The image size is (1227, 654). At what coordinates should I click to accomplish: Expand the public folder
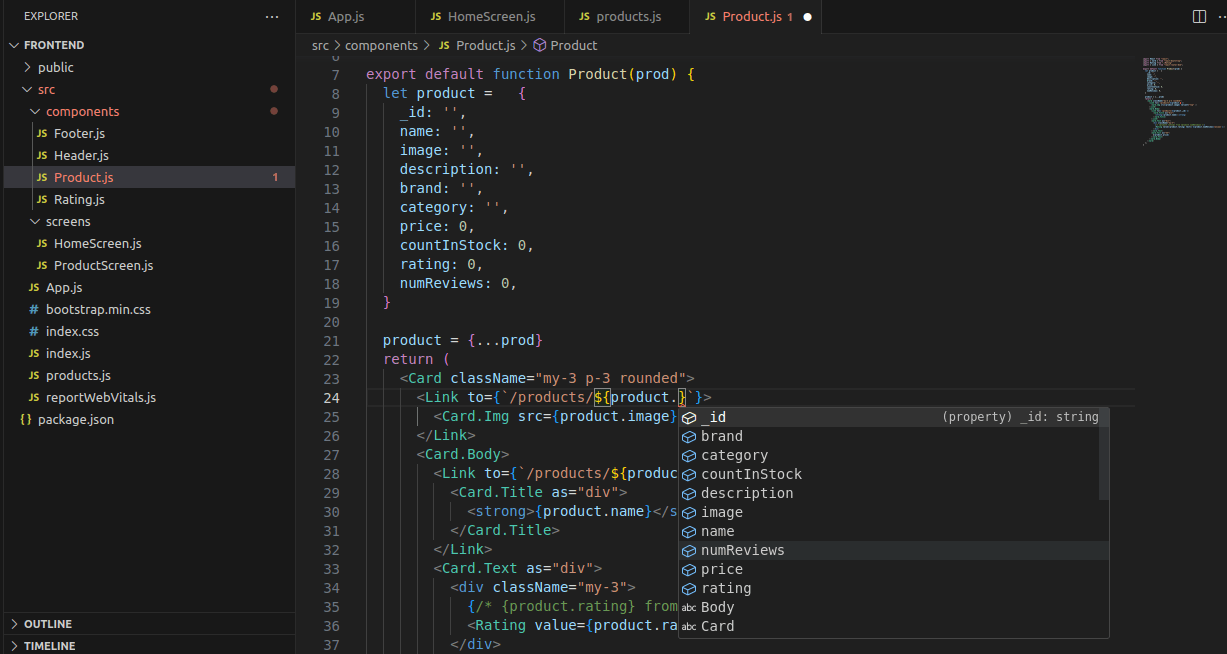coord(56,67)
